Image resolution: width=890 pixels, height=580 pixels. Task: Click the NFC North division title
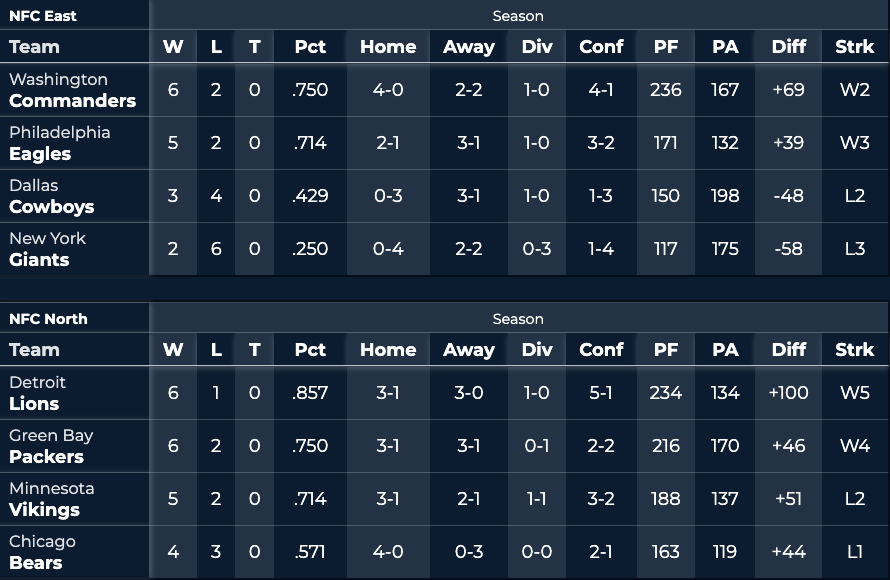coord(48,319)
